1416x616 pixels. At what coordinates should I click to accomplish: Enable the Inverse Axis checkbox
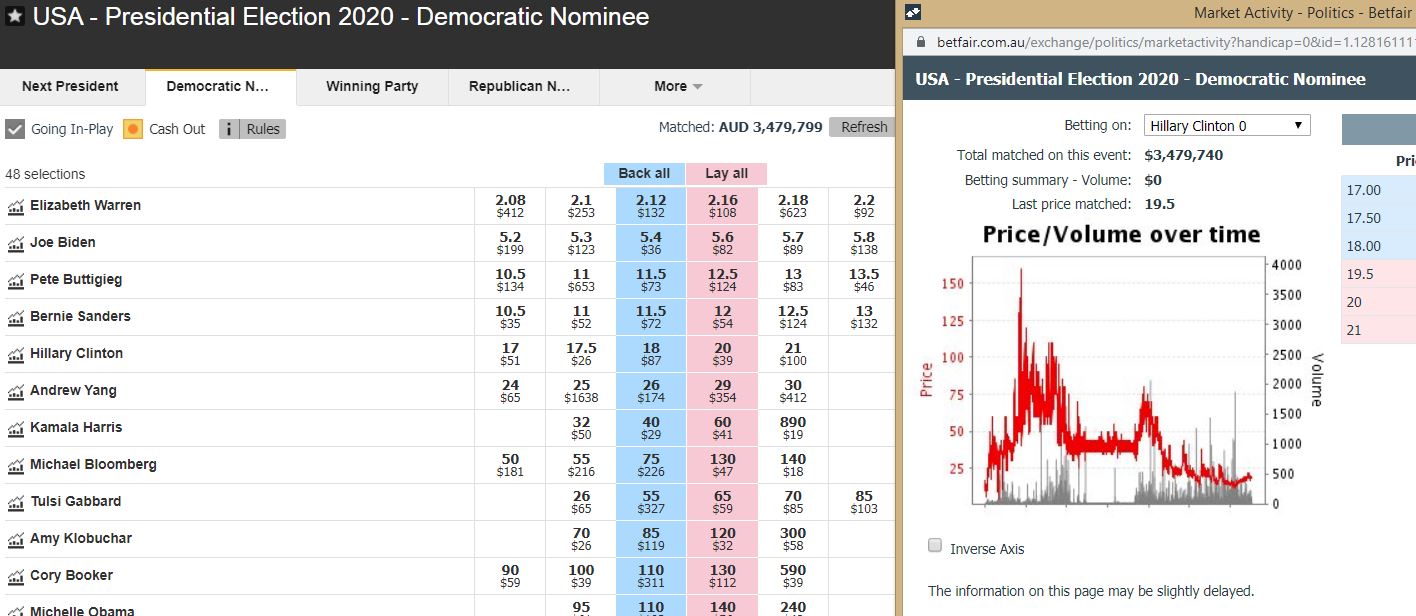tap(935, 546)
